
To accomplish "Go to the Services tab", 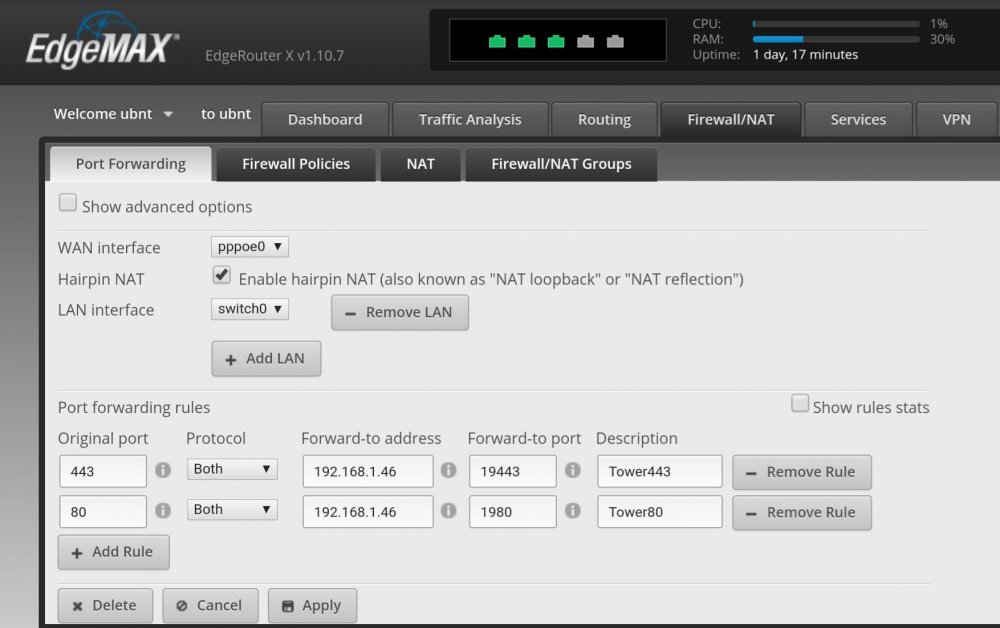I will click(x=858, y=119).
